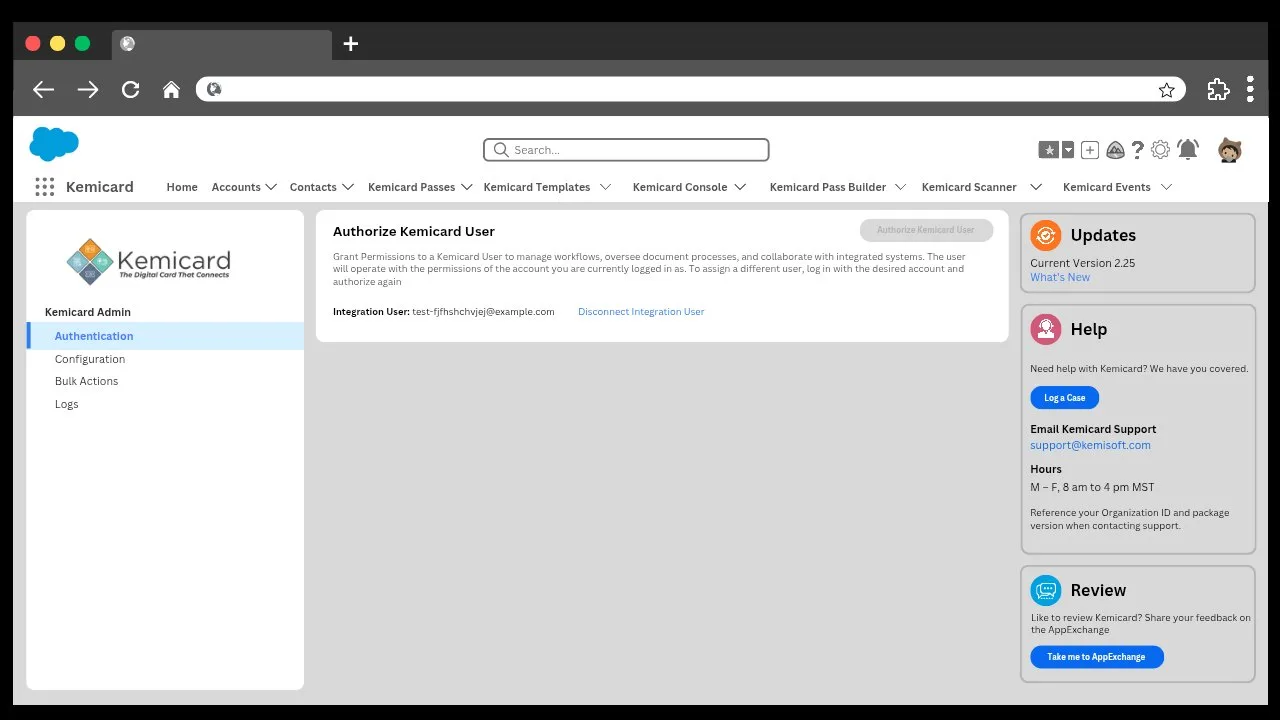Expand the Kemicard Templates chevron
The width and height of the screenshot is (1280, 720).
605,187
